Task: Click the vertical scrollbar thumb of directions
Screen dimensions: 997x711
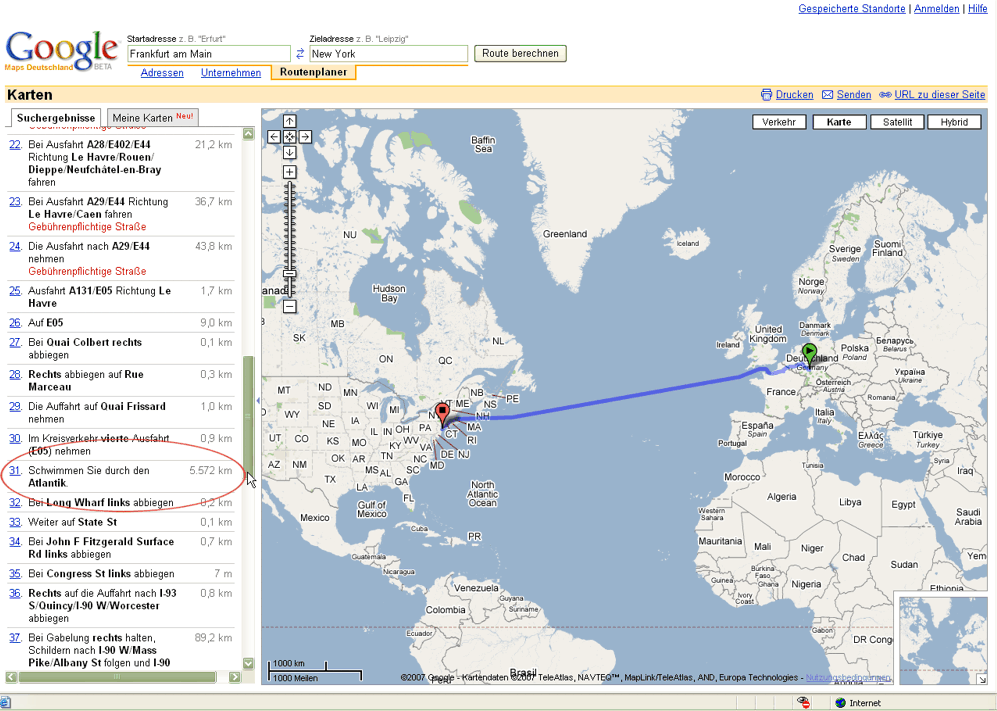Action: tap(249, 417)
